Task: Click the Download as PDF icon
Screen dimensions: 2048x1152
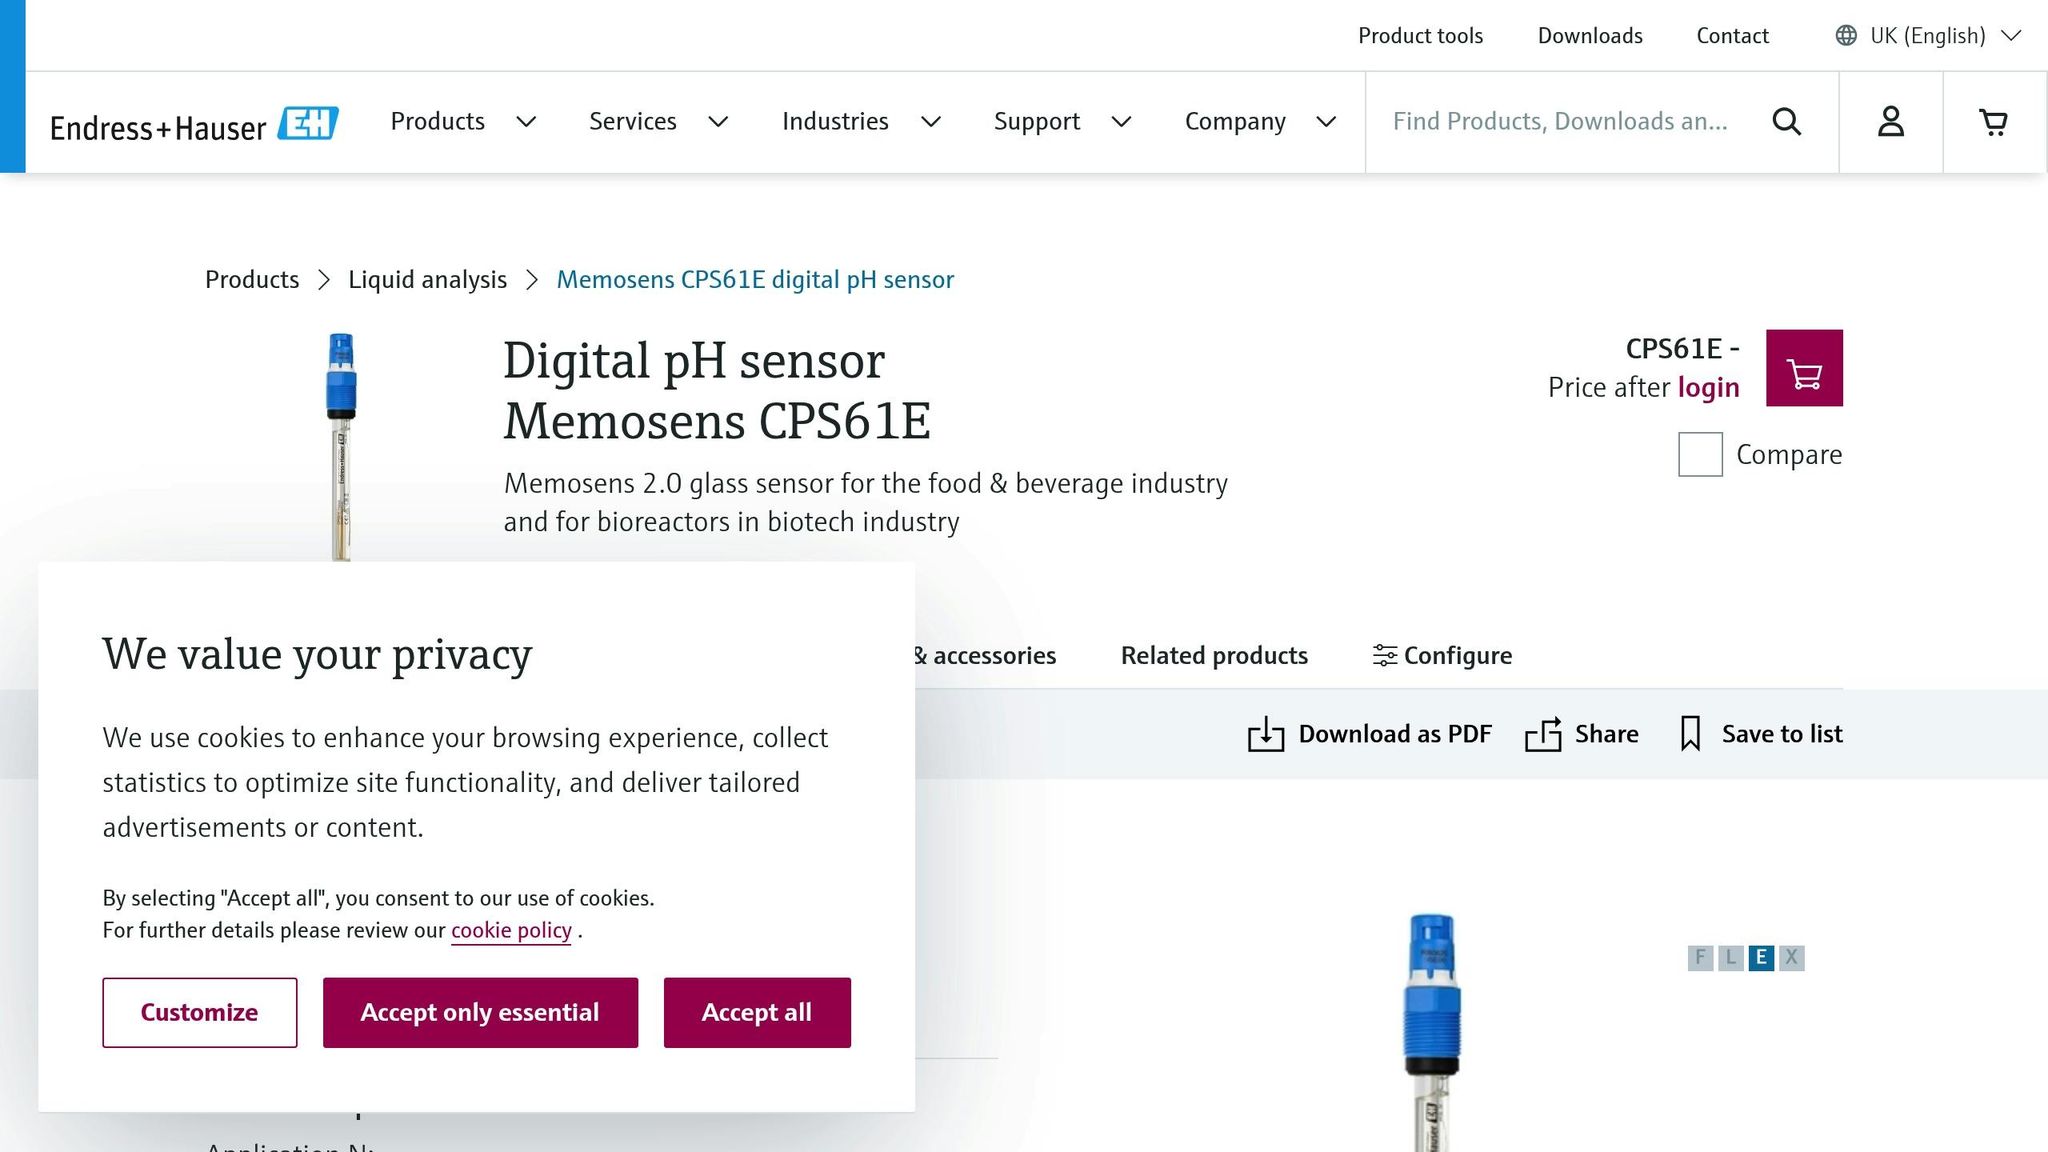Action: [1267, 733]
